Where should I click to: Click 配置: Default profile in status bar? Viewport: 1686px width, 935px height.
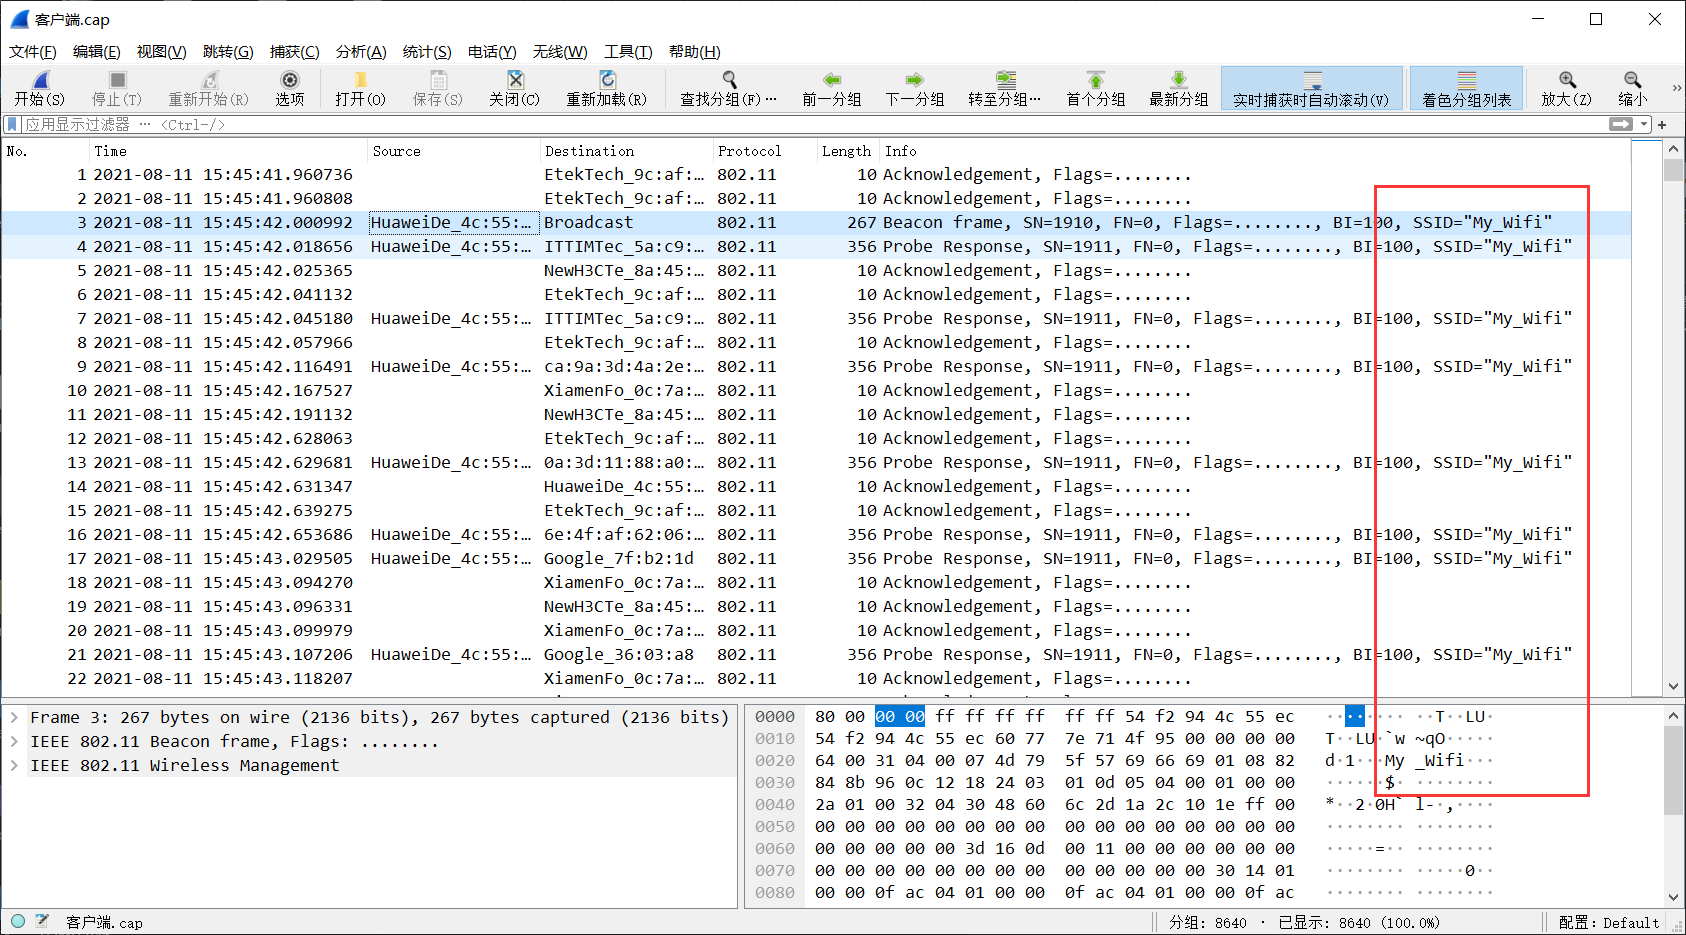1609,923
